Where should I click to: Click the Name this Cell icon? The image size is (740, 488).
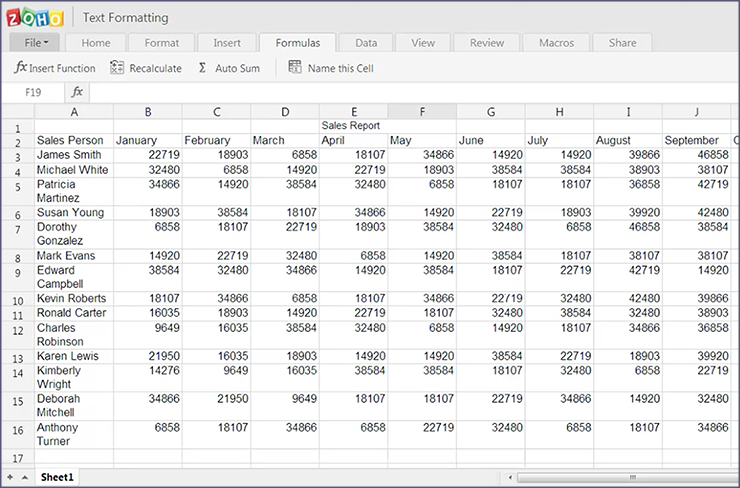coord(295,68)
